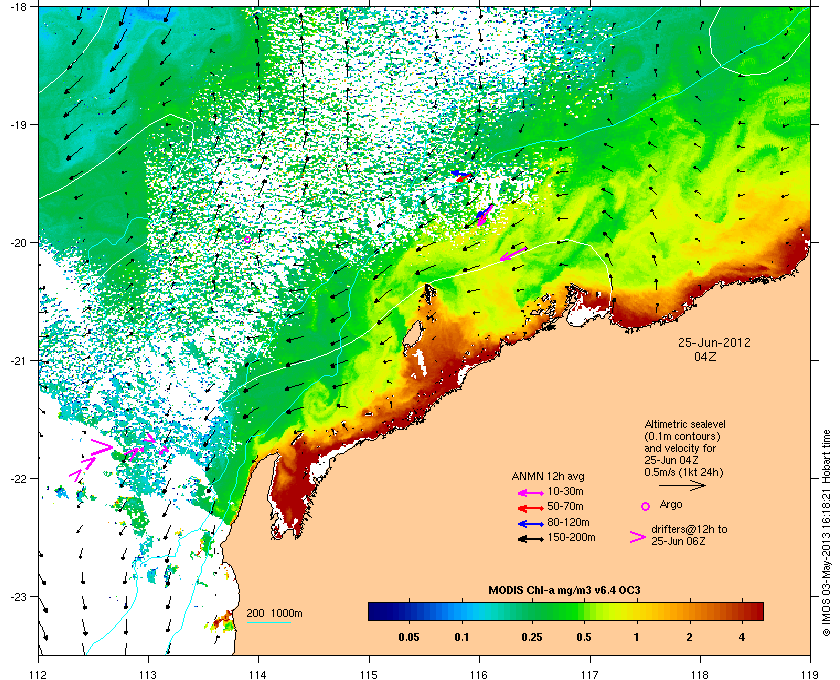Click the 0.5m/s velocity scale arrow
This screenshot has width=840, height=680.
682,485
